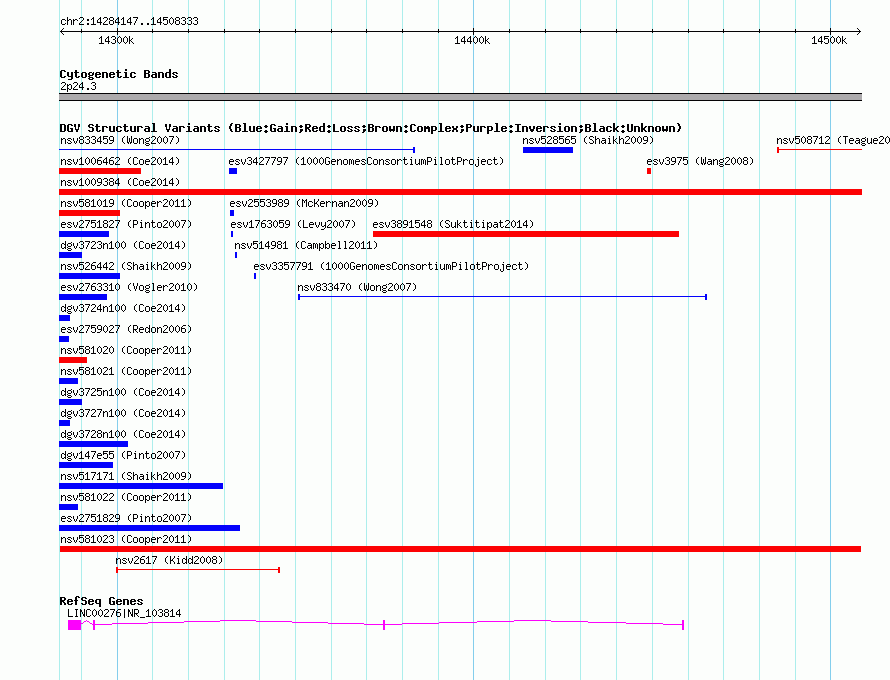Select the esv2751829 blue gain bar
890x680 pixels.
click(x=149, y=528)
